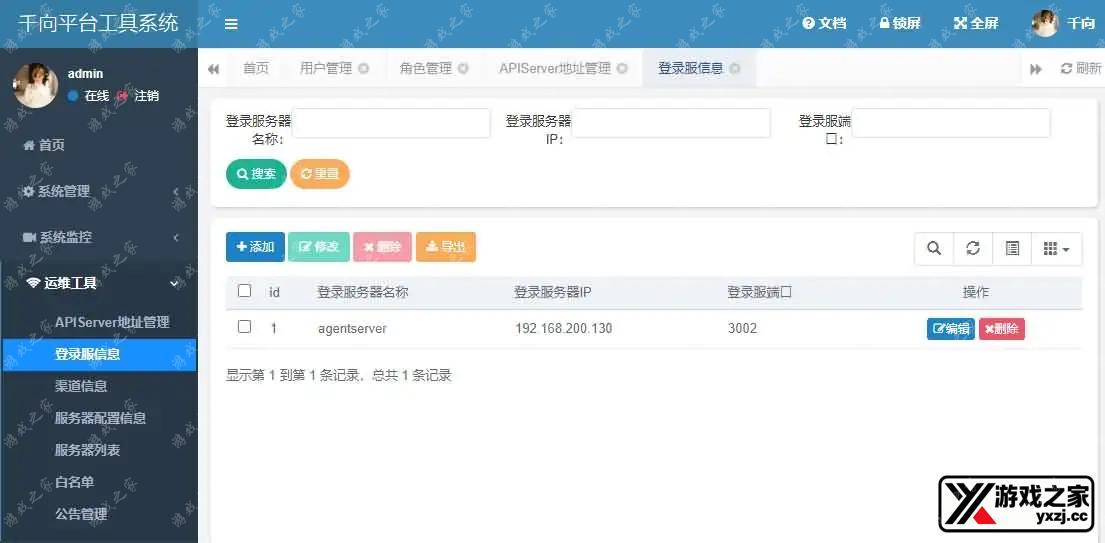Toggle the table card view icon
Image resolution: width=1105 pixels, height=543 pixels.
1012,249
